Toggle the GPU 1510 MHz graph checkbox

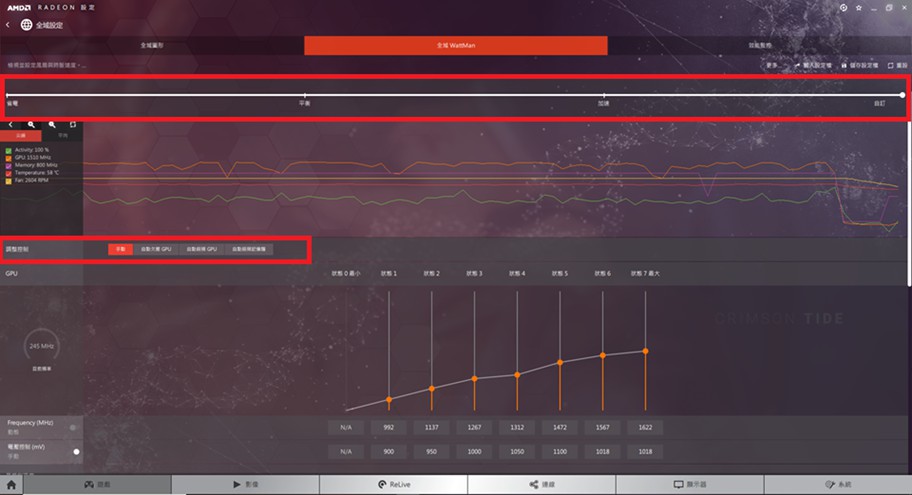(x=9, y=158)
